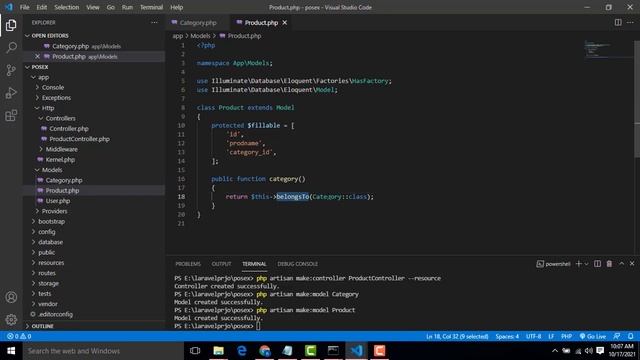Select the powershell terminal entry

pyautogui.click(x=553, y=264)
